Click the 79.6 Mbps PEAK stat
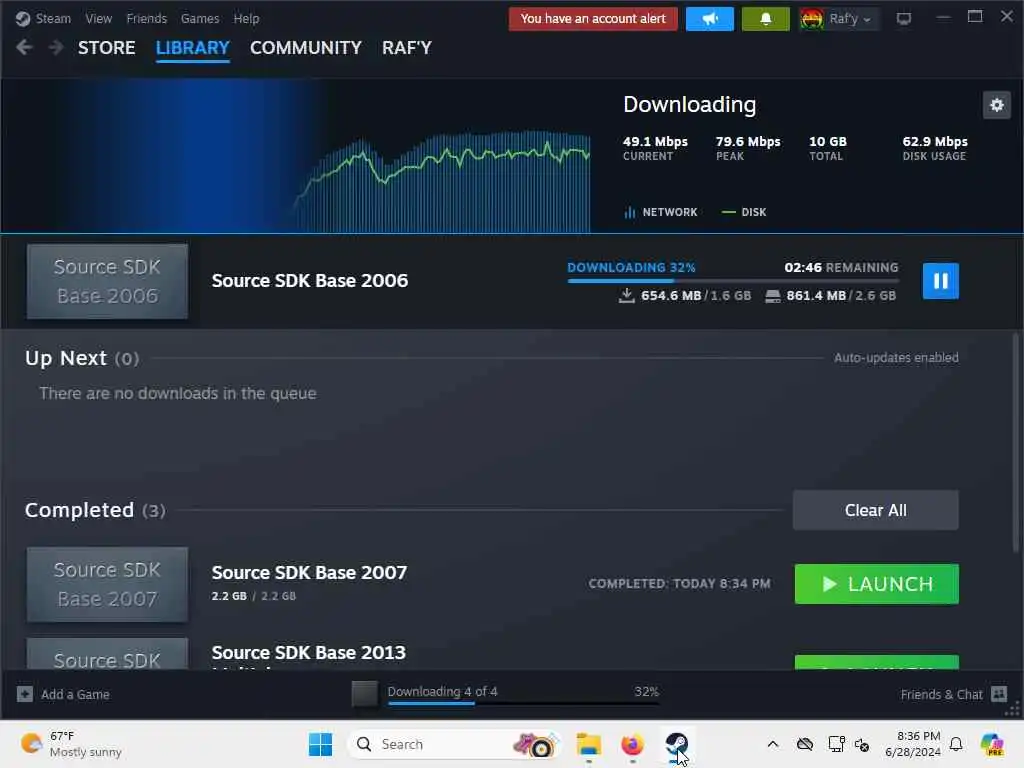 tap(748, 148)
